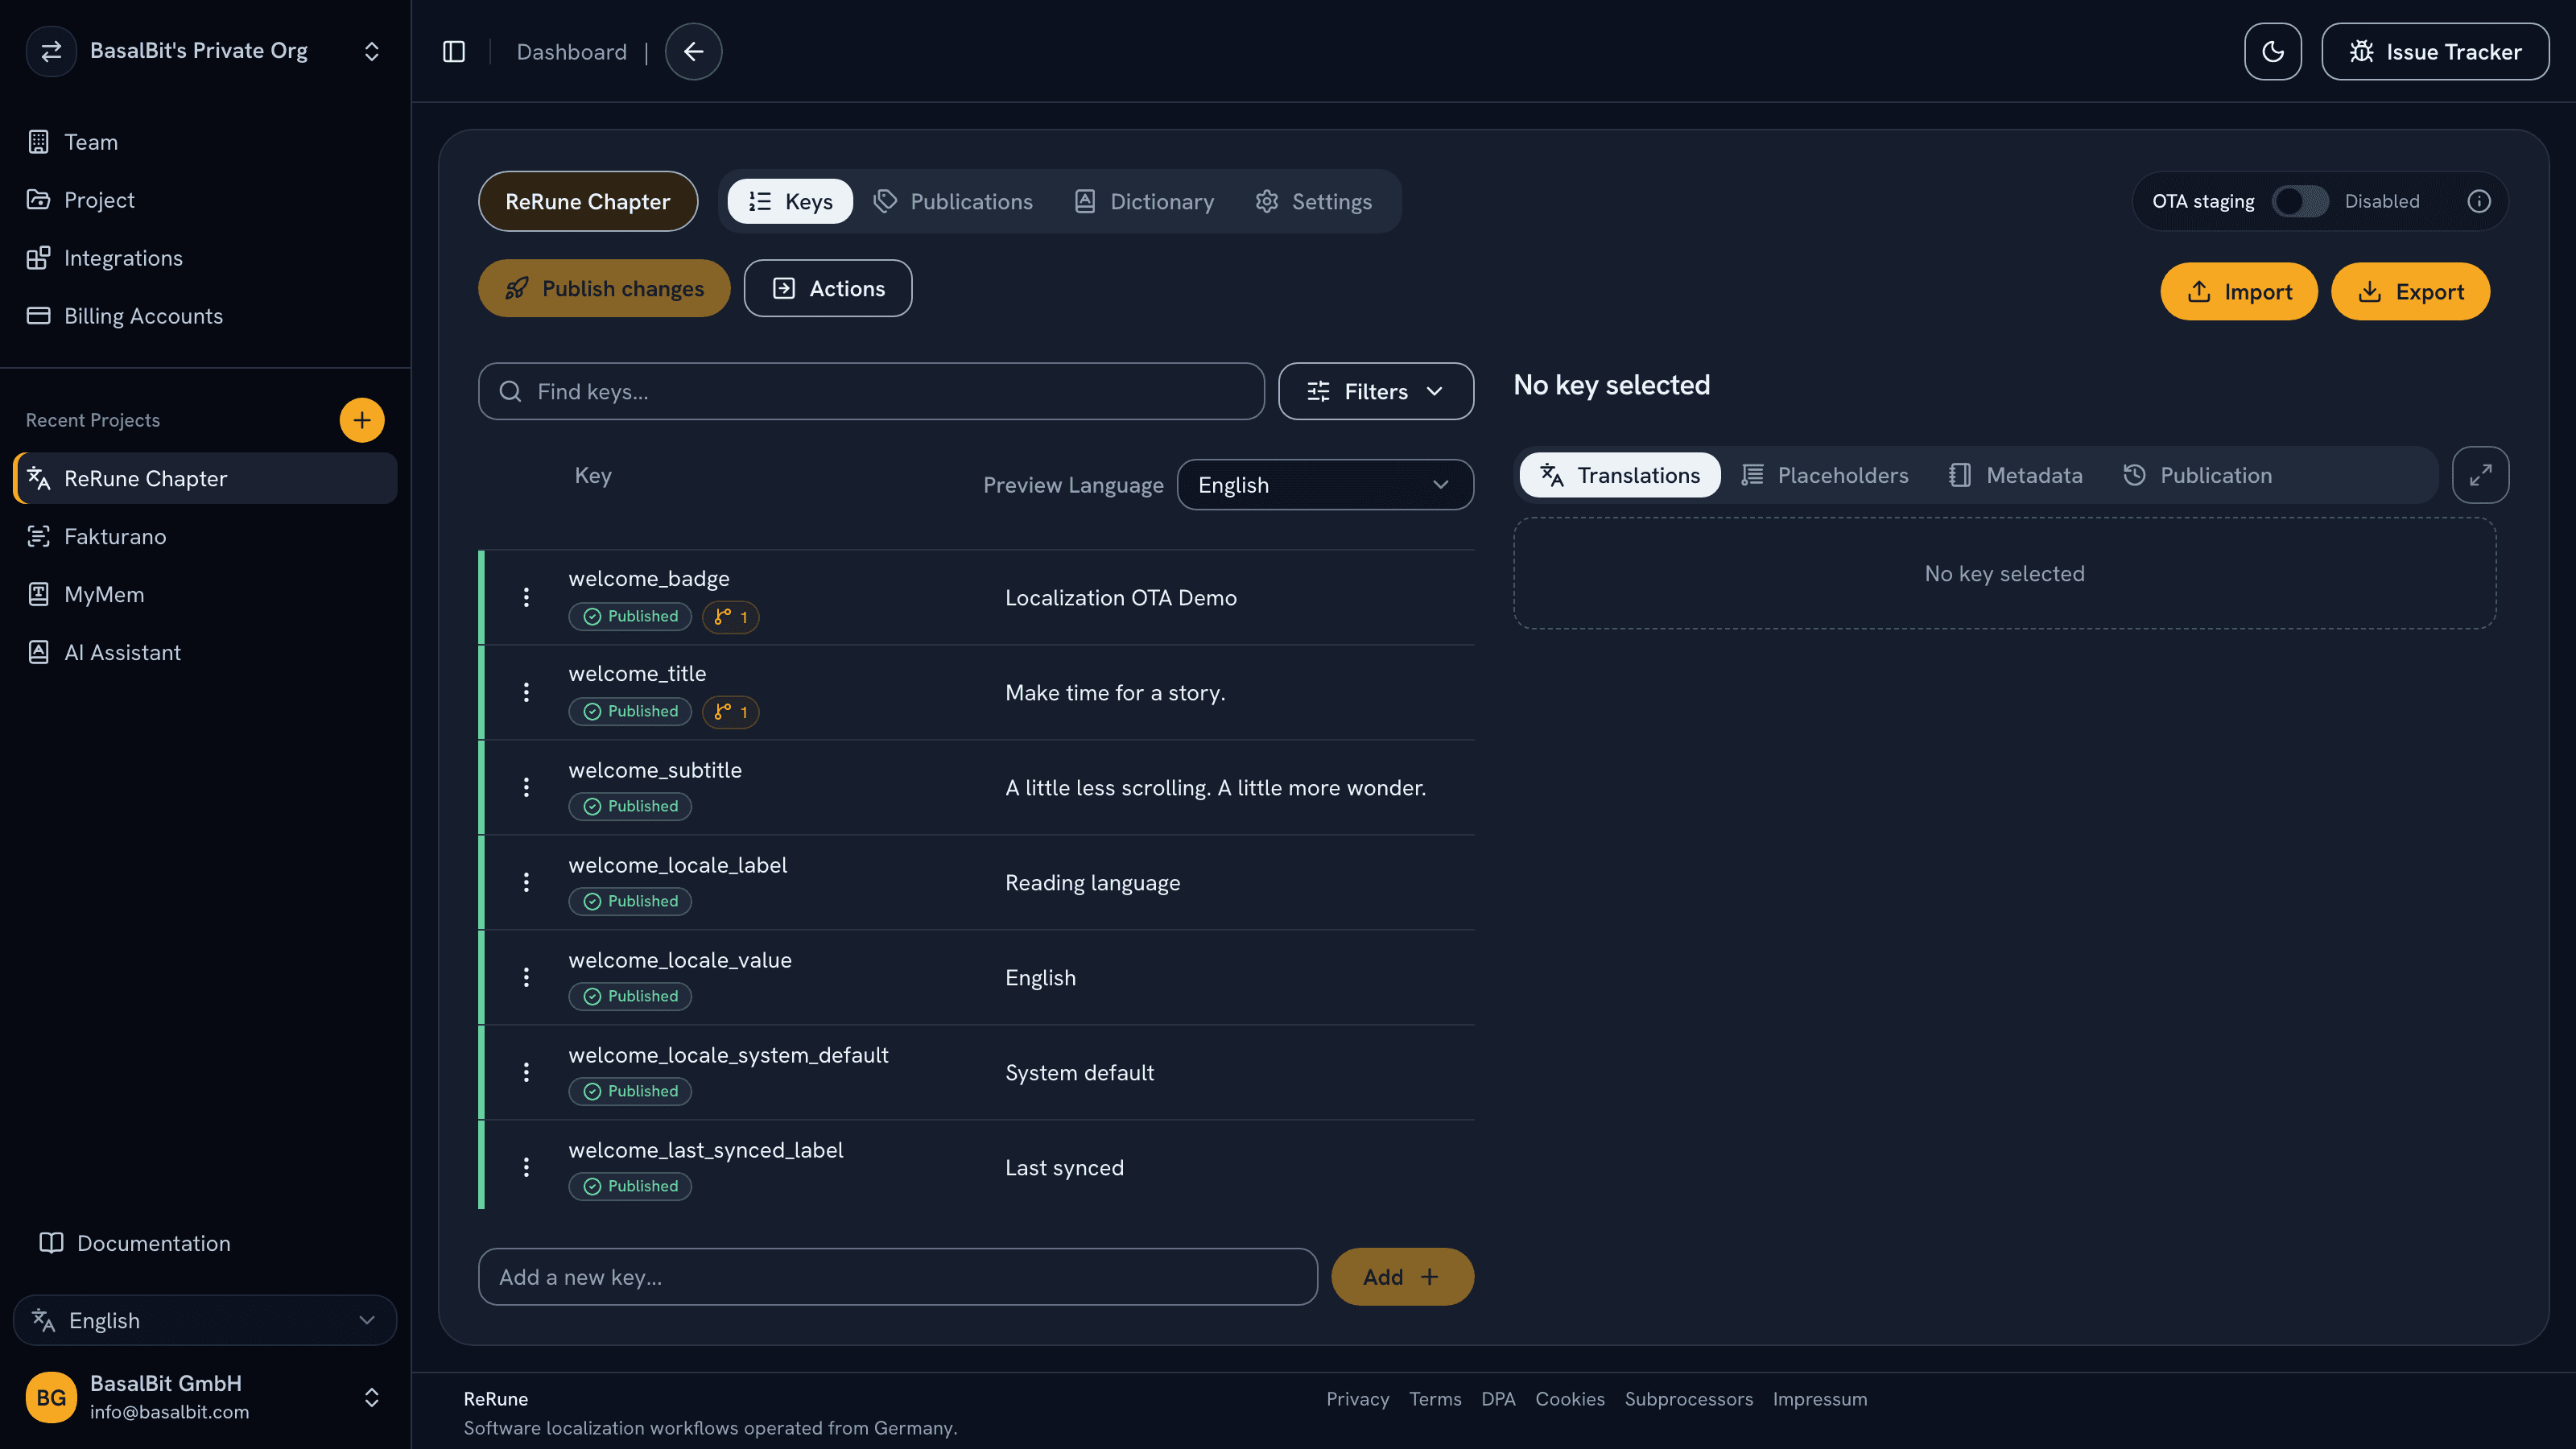Screen dimensions: 2576x1449
Task: Open Team in the sidebar
Action: (205, 142)
